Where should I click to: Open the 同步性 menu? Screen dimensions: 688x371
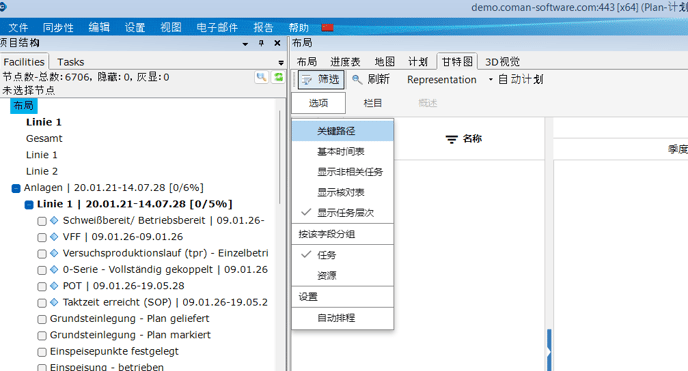tap(58, 28)
